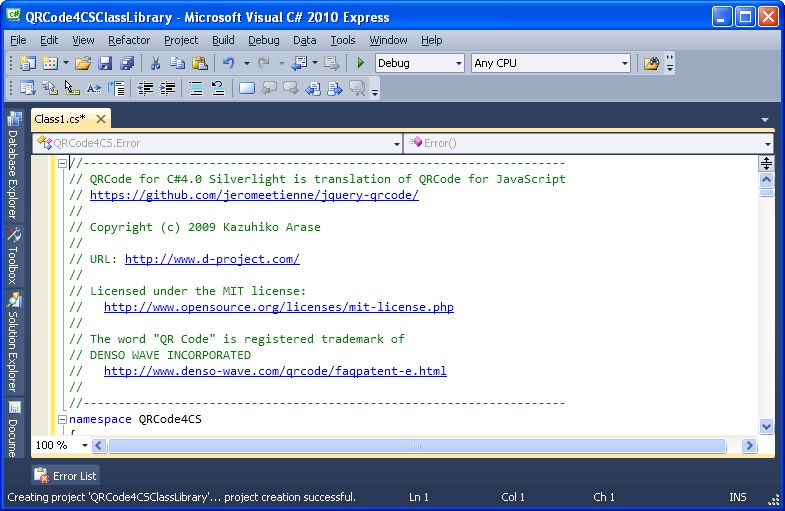Viewport: 785px width, 511px height.
Task: Open the Debug configuration dropdown
Action: (458, 63)
